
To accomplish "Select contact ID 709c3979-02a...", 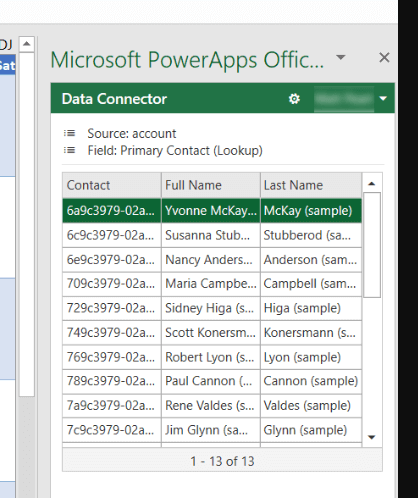I will pos(112,284).
